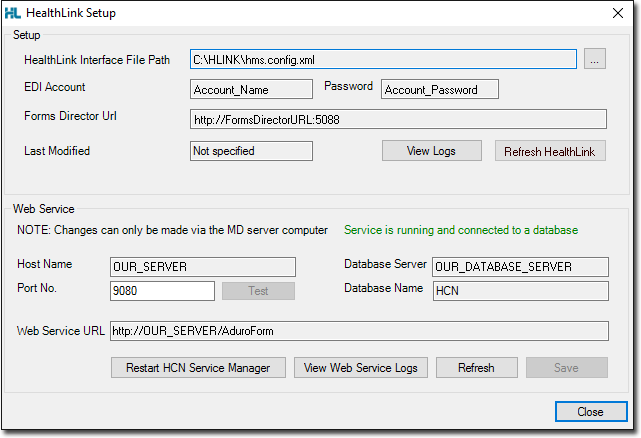Click the EDI Account name field
This screenshot has height=438, width=641.
tap(251, 90)
